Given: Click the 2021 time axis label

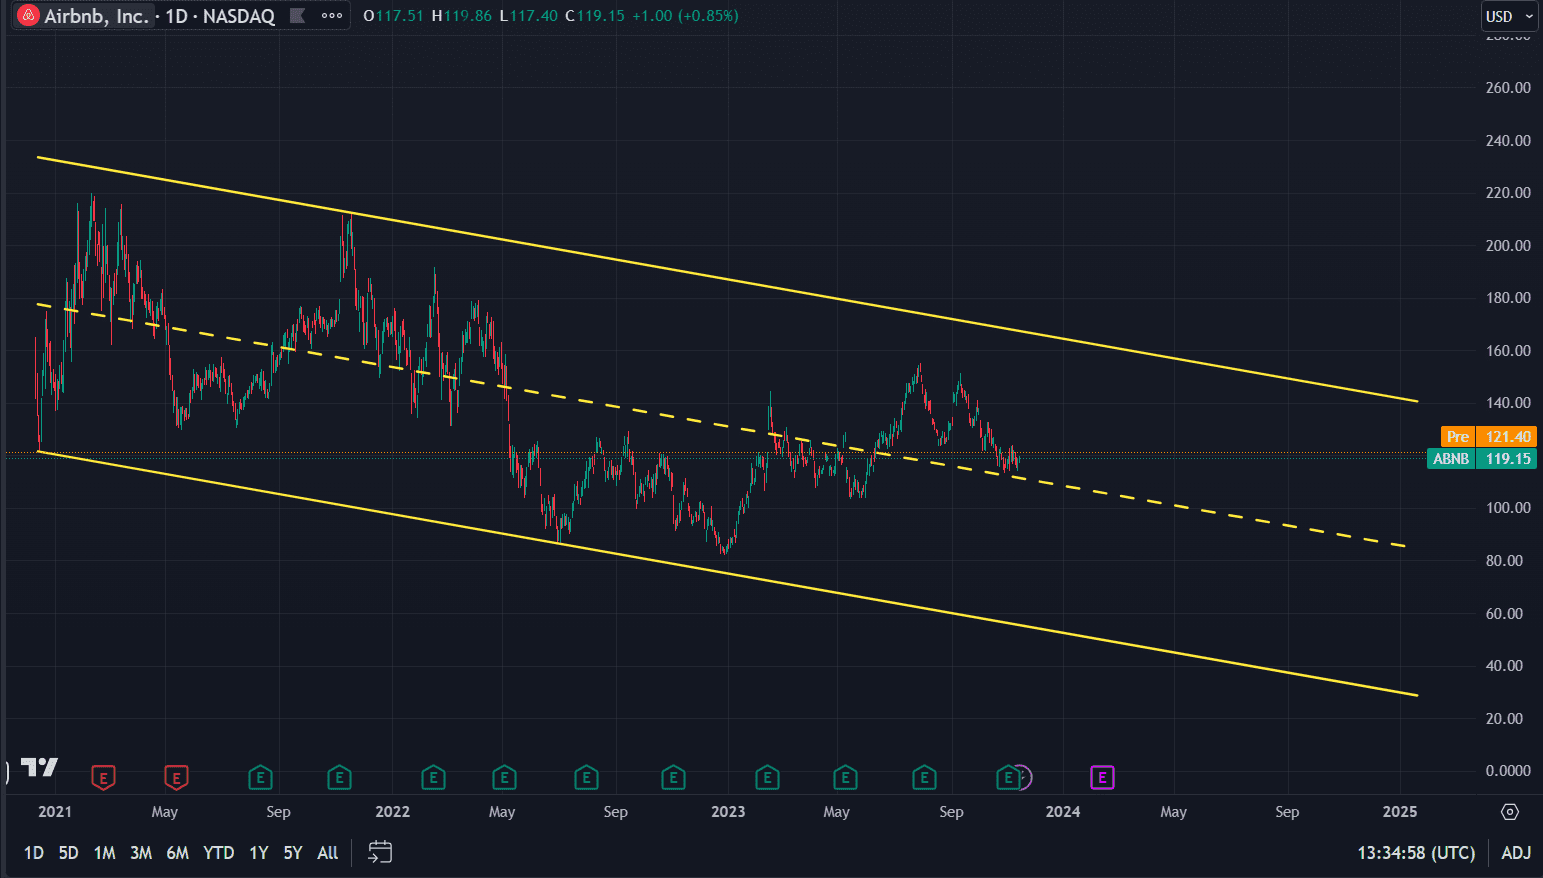Looking at the screenshot, I should [x=55, y=812].
